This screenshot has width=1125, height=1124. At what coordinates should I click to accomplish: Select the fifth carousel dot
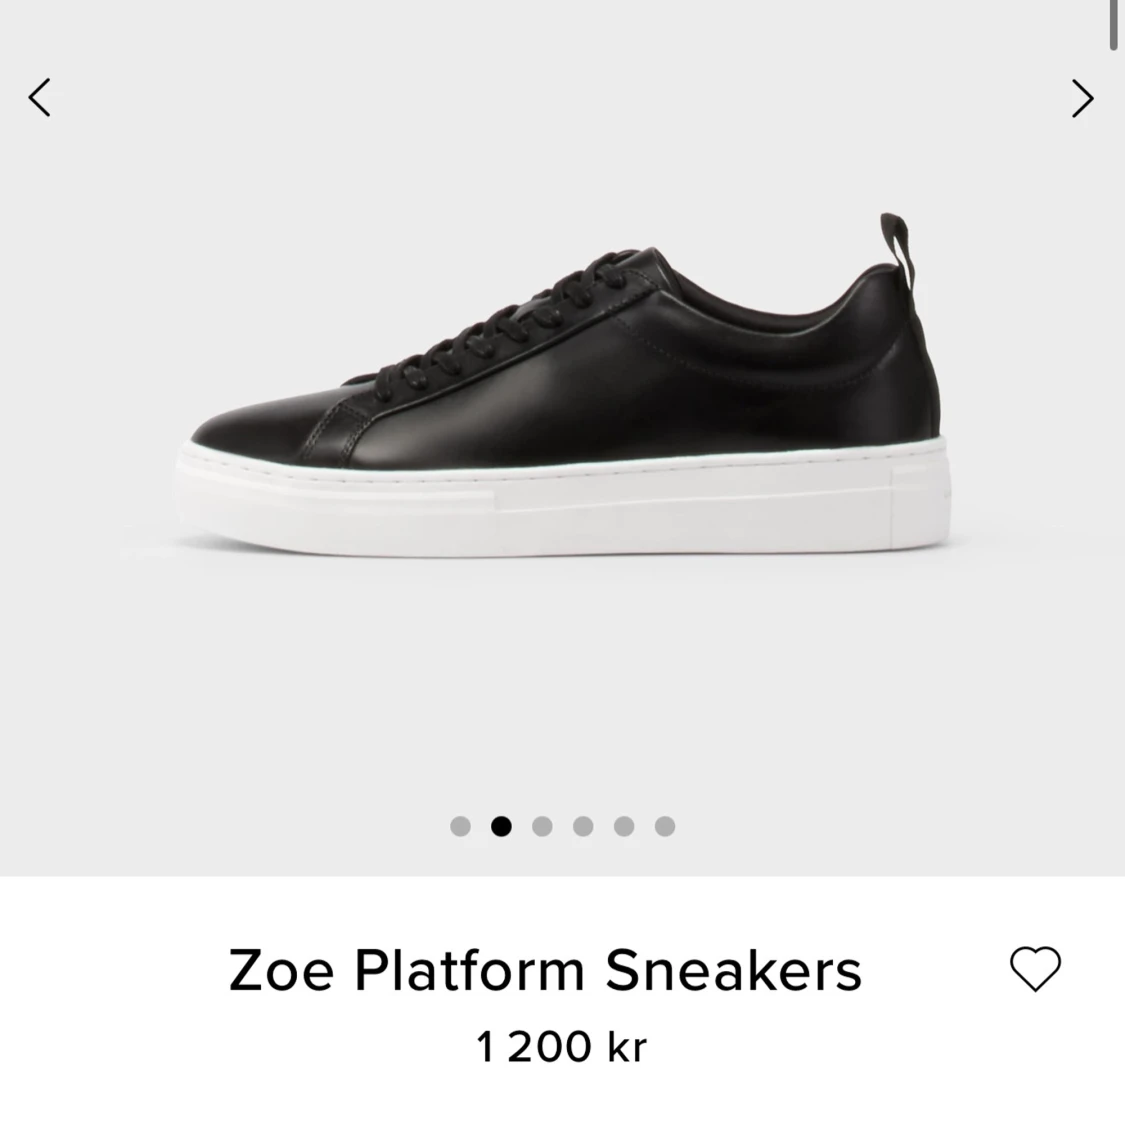point(623,826)
